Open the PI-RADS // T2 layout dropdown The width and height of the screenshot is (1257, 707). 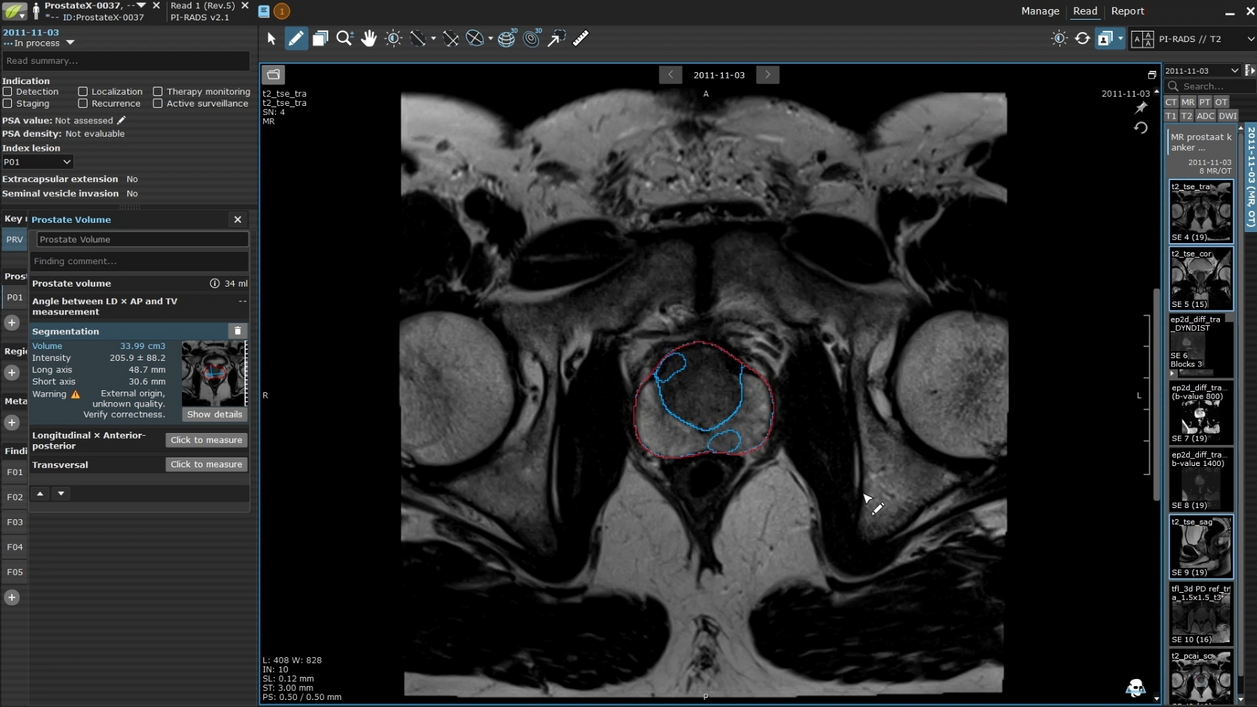1250,39
